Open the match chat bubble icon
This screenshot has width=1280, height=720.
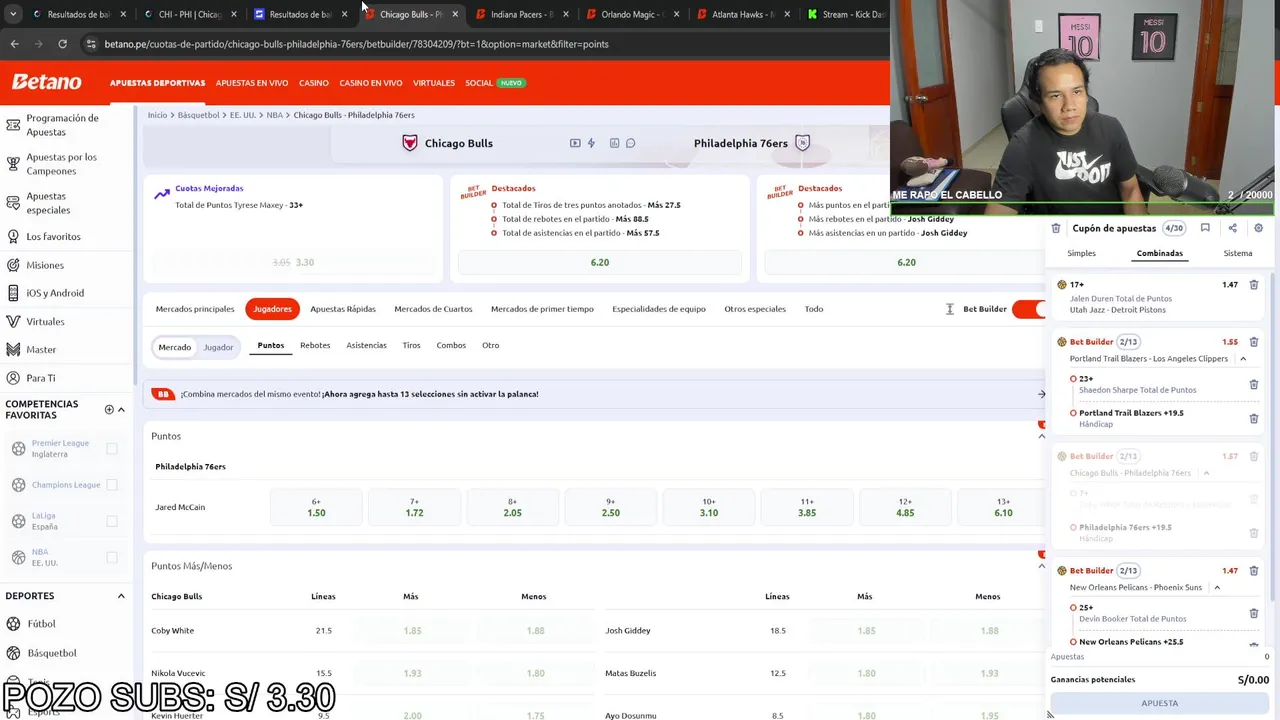(x=630, y=143)
